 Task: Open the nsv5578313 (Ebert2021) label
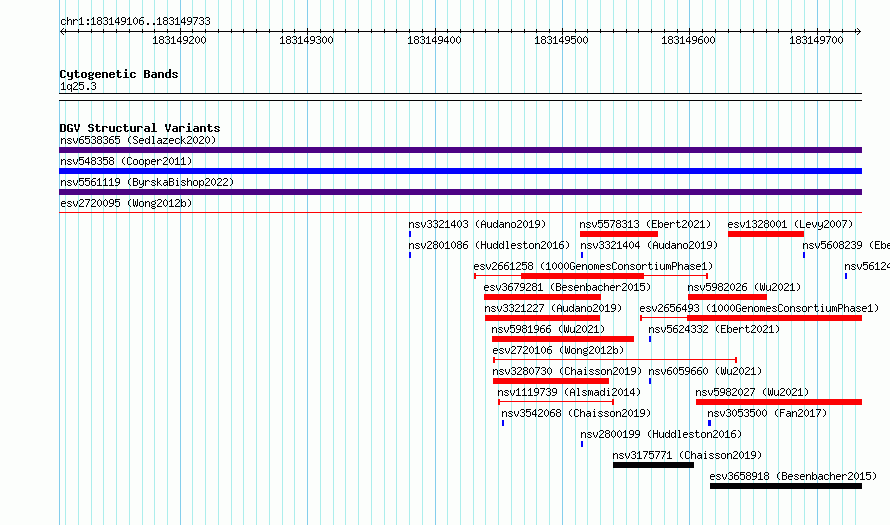click(645, 224)
